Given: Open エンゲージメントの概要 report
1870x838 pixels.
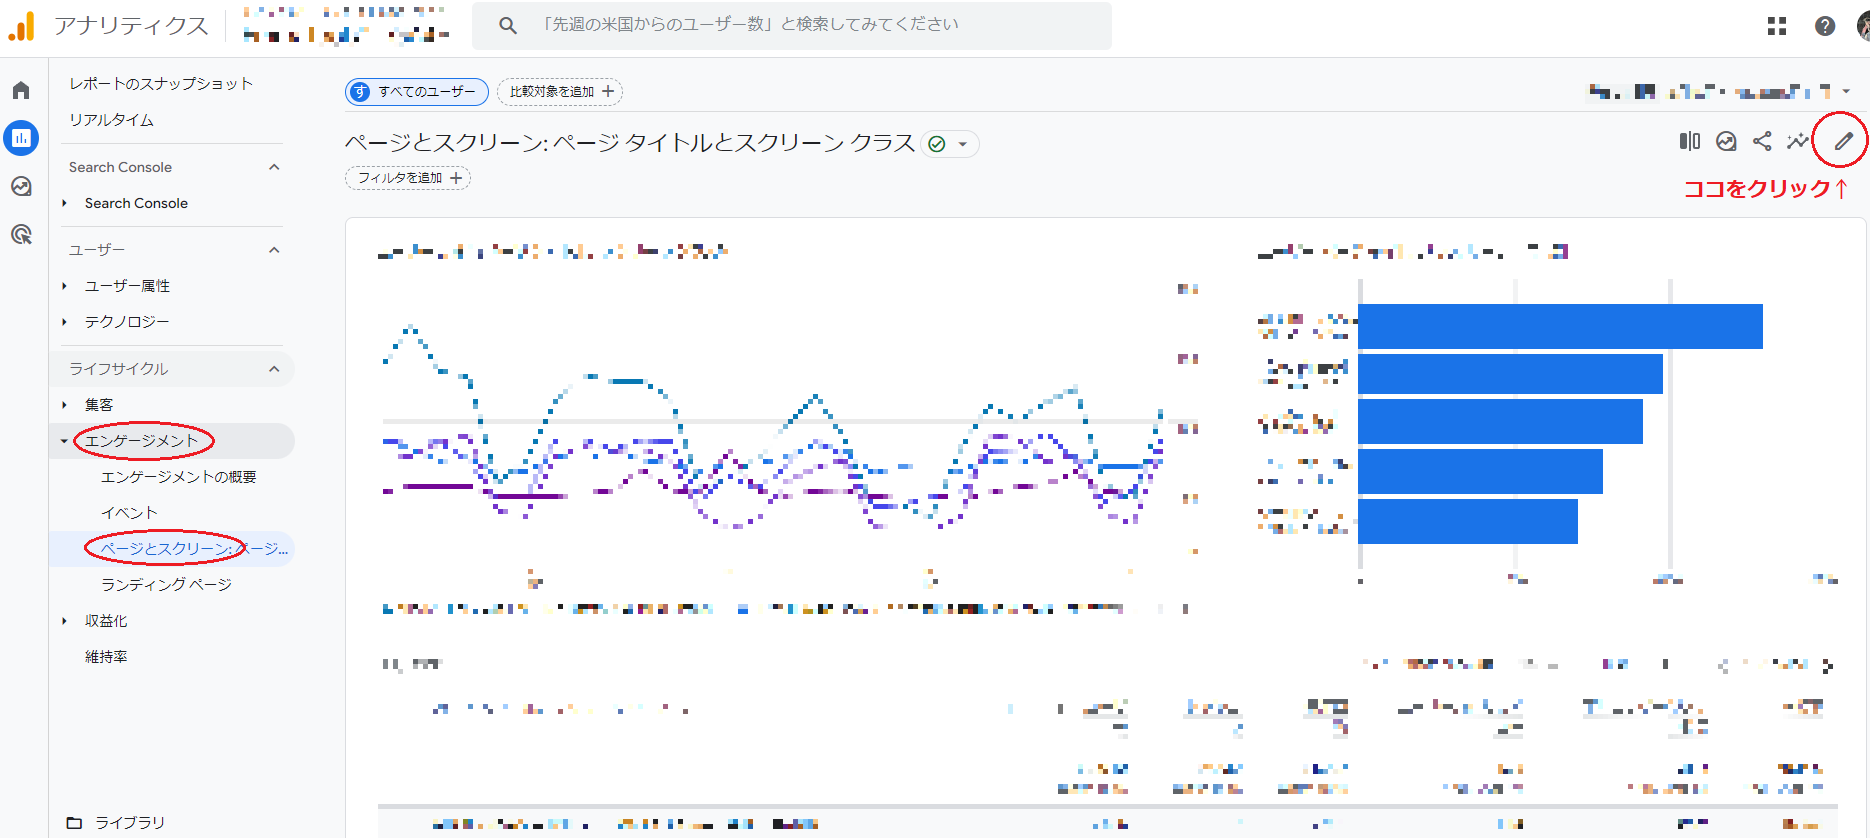Looking at the screenshot, I should click(x=179, y=477).
